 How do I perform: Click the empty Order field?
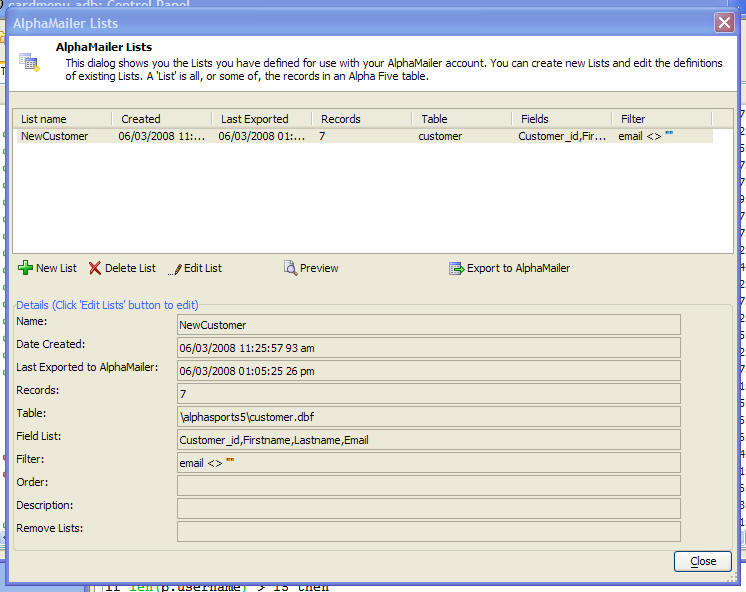429,486
